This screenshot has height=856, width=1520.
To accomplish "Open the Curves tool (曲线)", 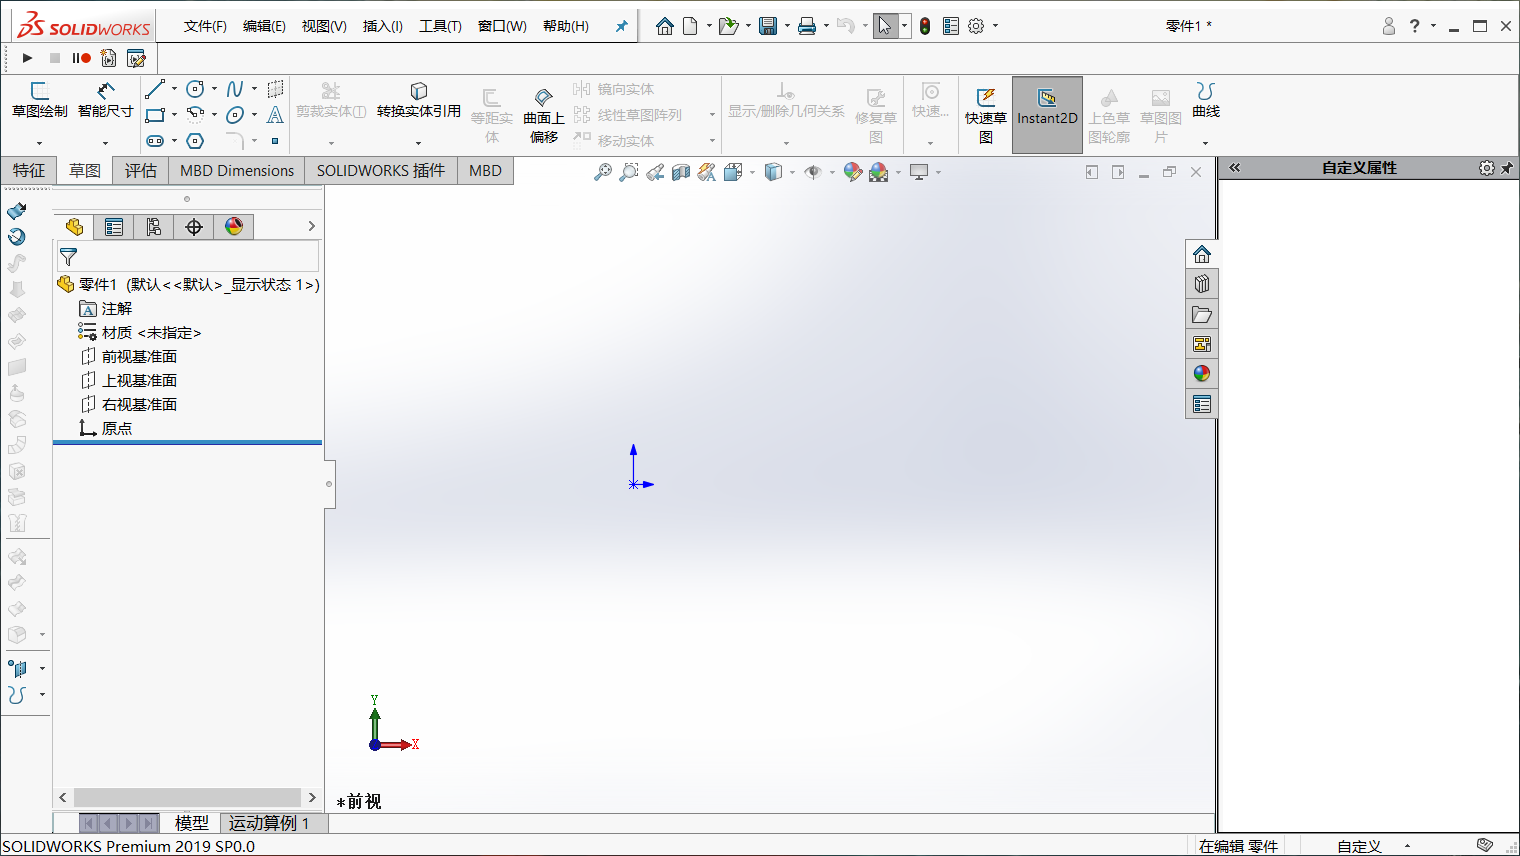I will 1206,100.
